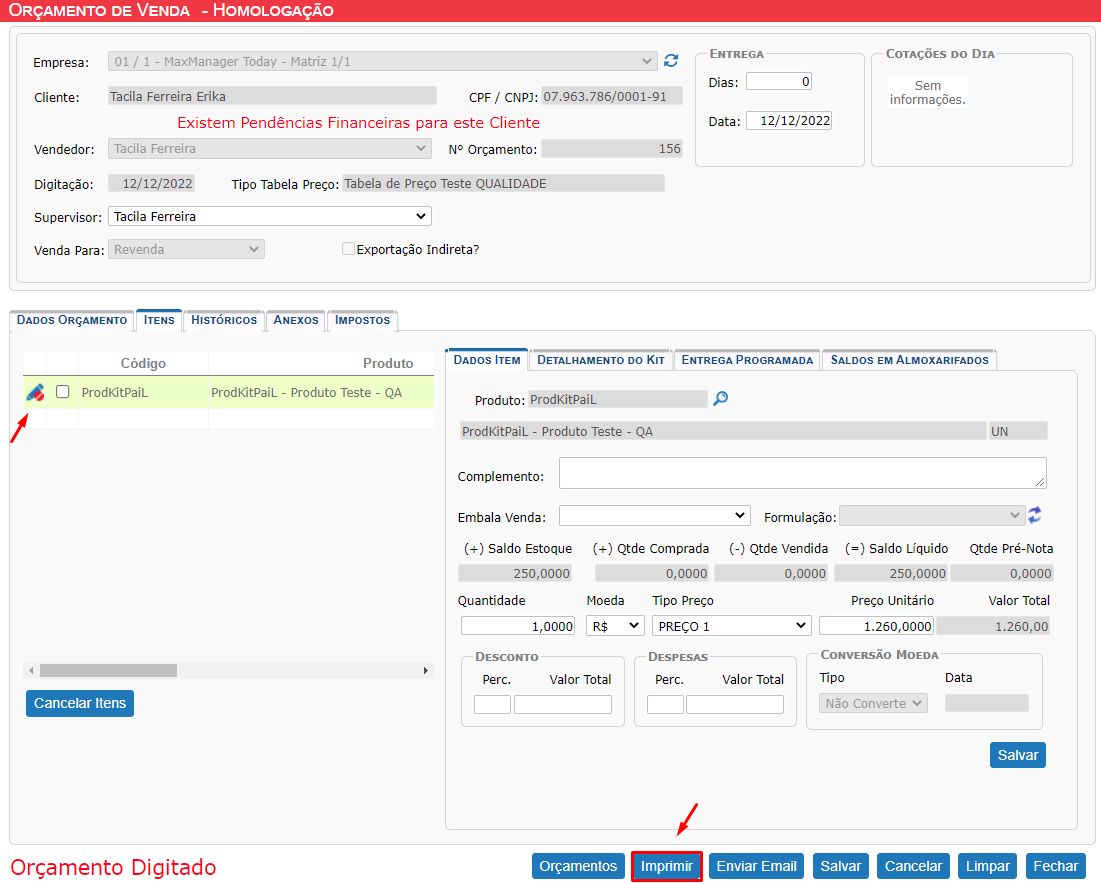The image size is (1101, 884).
Task: Open the Formulação dropdown
Action: tap(932, 516)
